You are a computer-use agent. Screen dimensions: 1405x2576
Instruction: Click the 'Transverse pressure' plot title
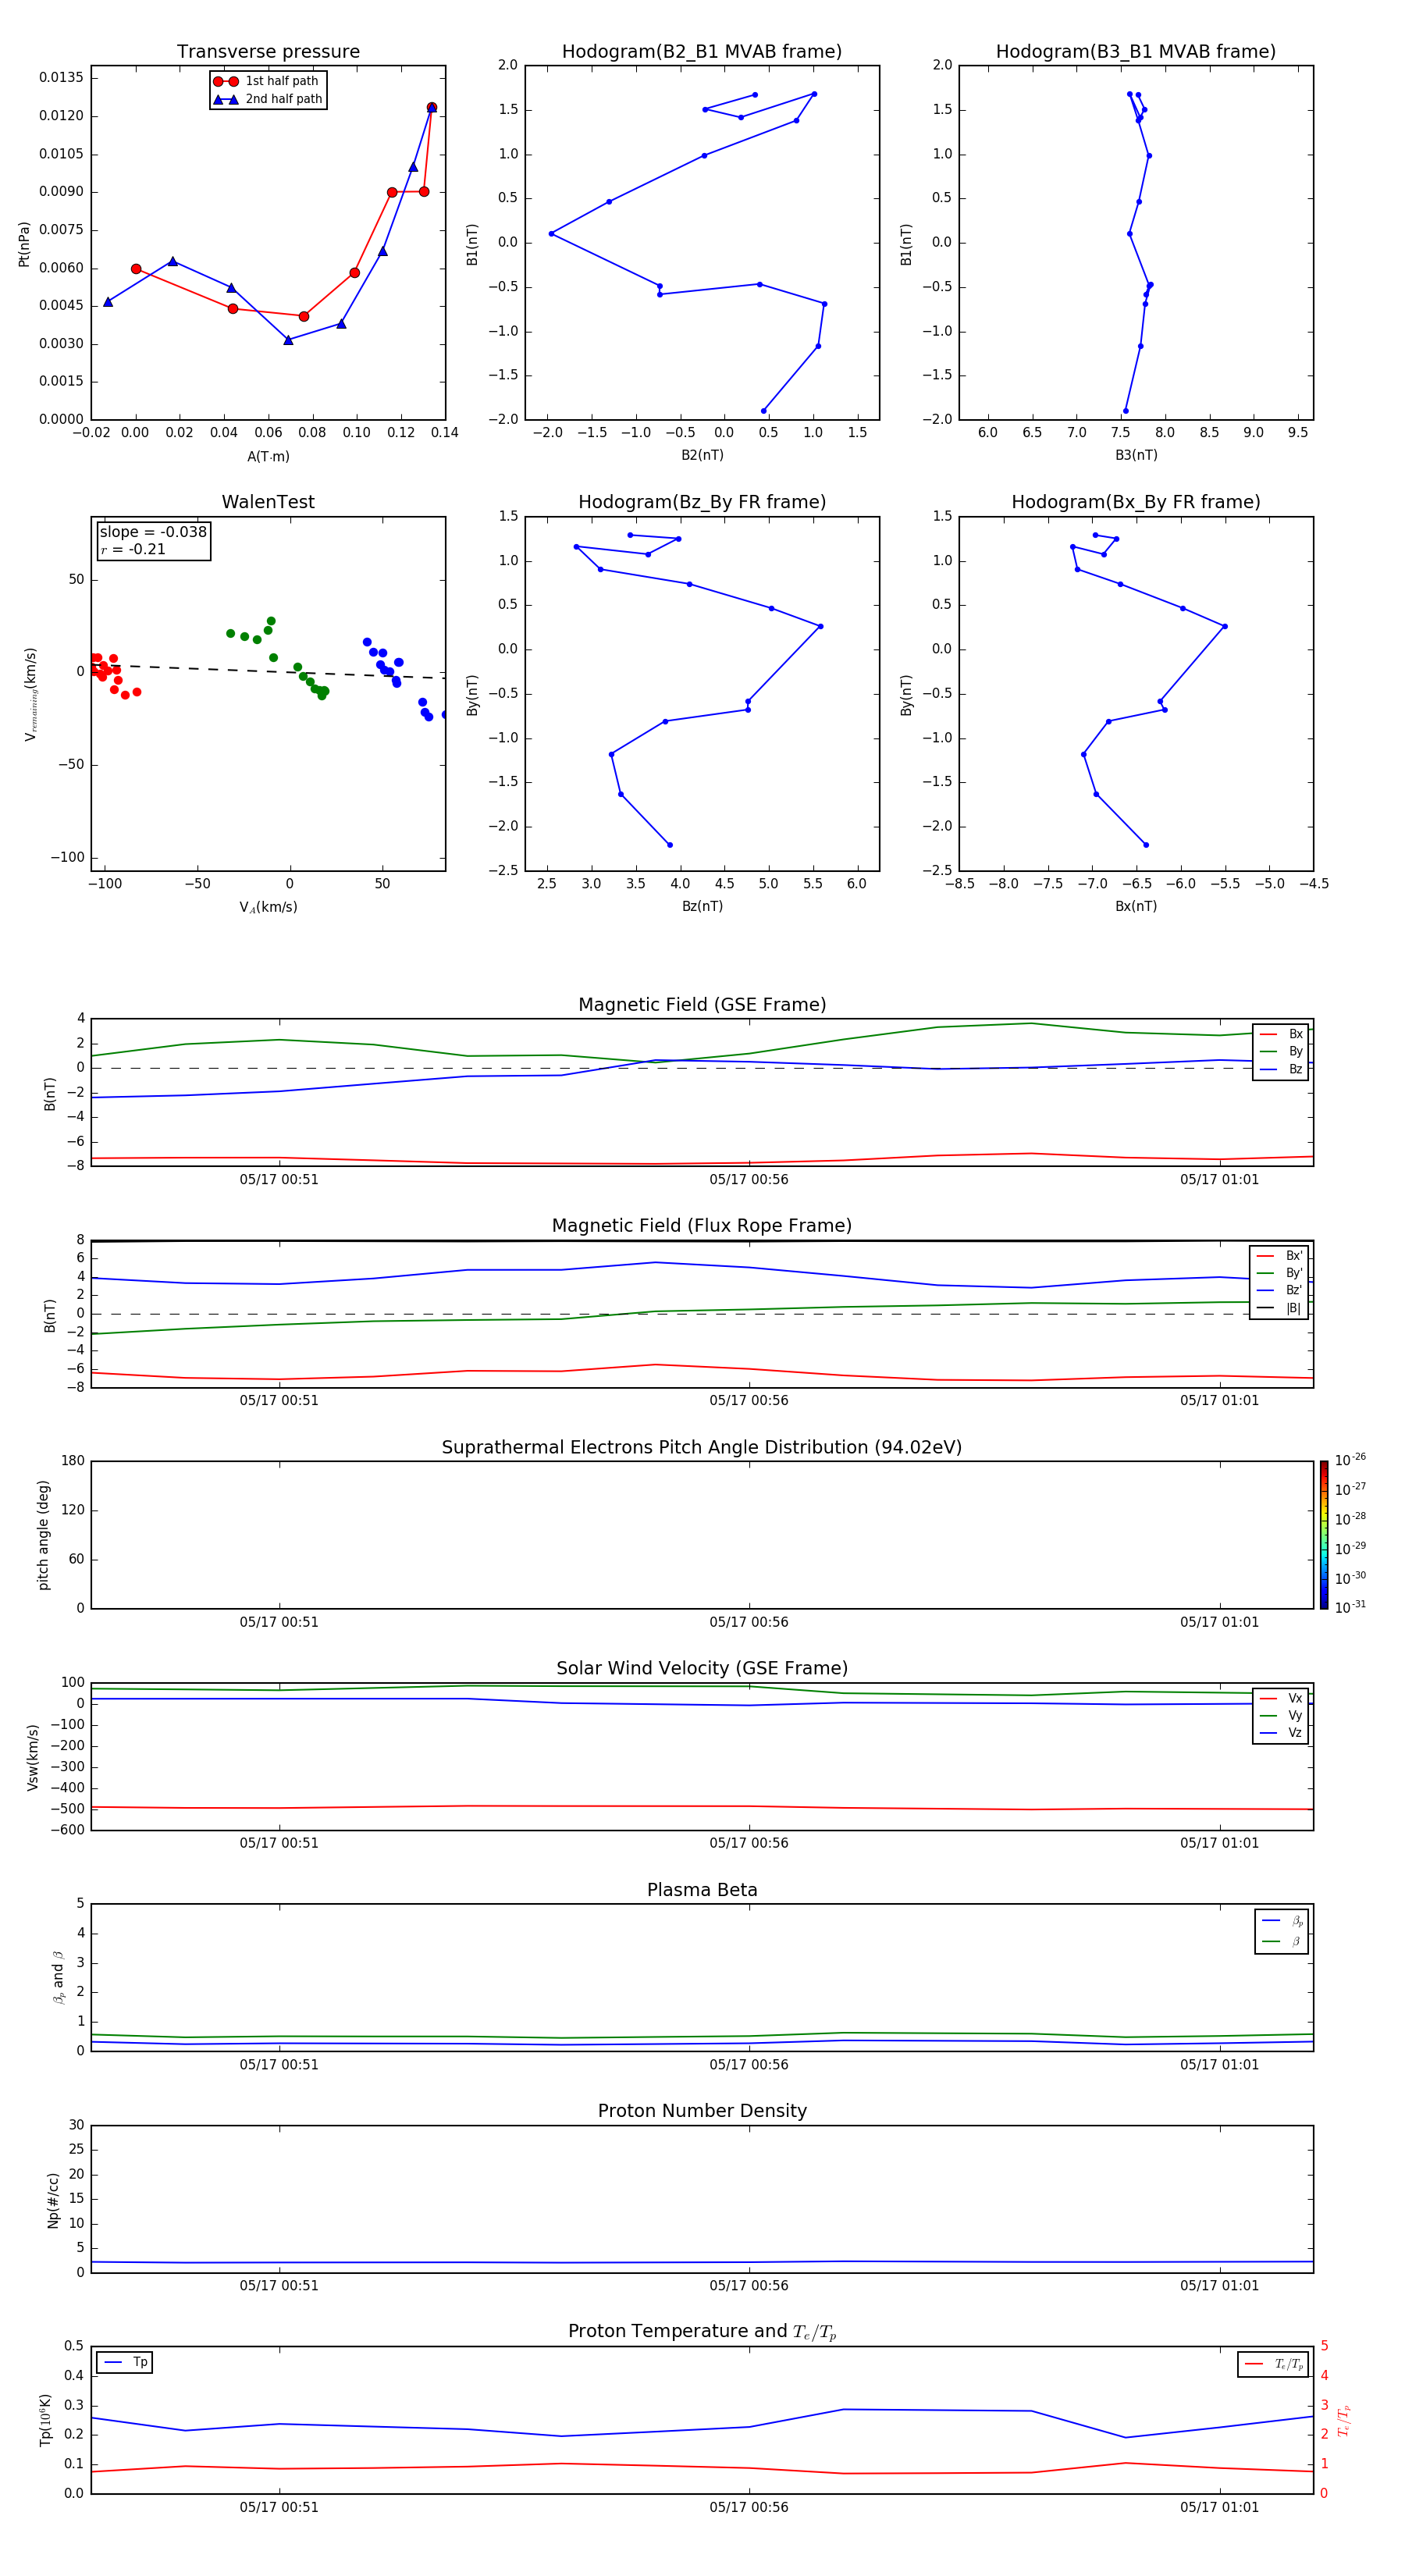[x=268, y=52]
